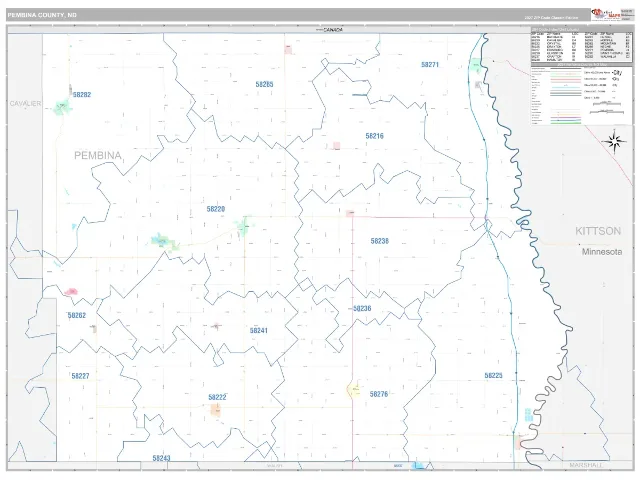Viewport: 640px width, 480px height.
Task: Select ZIP code label 58236
Action: pyautogui.click(x=362, y=309)
